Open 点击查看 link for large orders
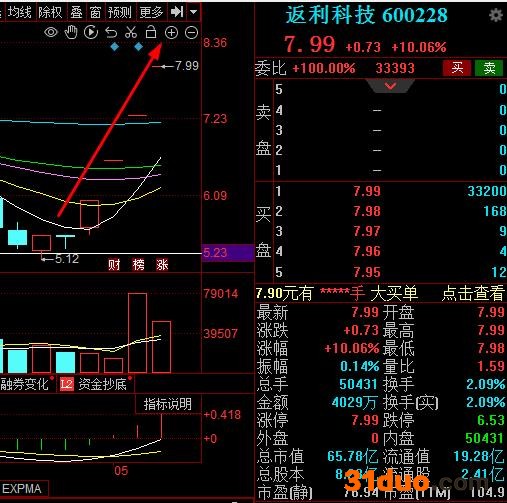 coord(473,294)
